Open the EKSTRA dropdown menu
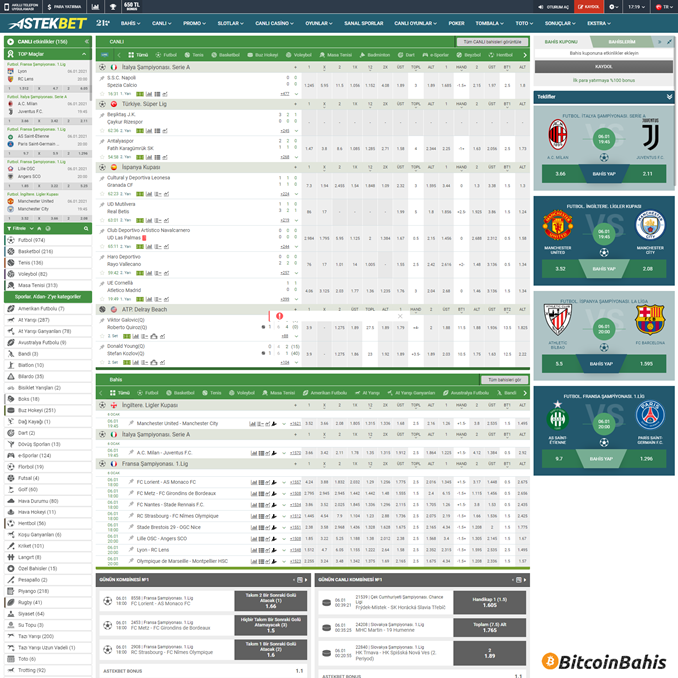The height and width of the screenshot is (678, 678). [599, 23]
